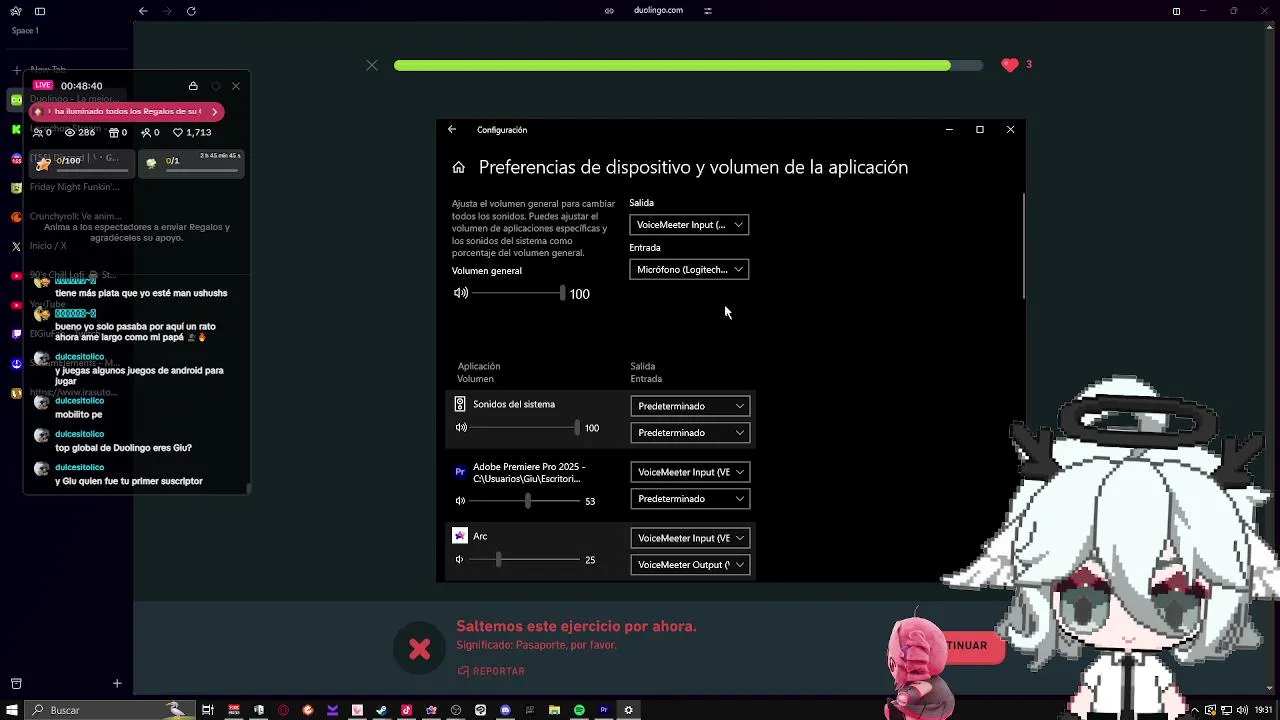Close the Duolingo lesson with X icon
1280x720 pixels.
tap(372, 65)
